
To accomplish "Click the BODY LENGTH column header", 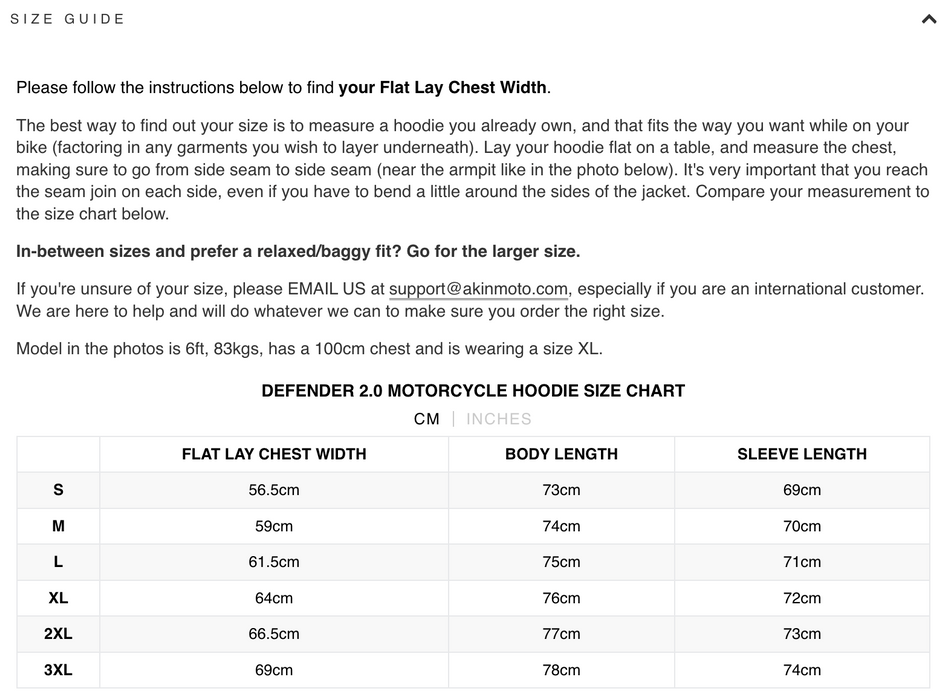I will tap(562, 454).
